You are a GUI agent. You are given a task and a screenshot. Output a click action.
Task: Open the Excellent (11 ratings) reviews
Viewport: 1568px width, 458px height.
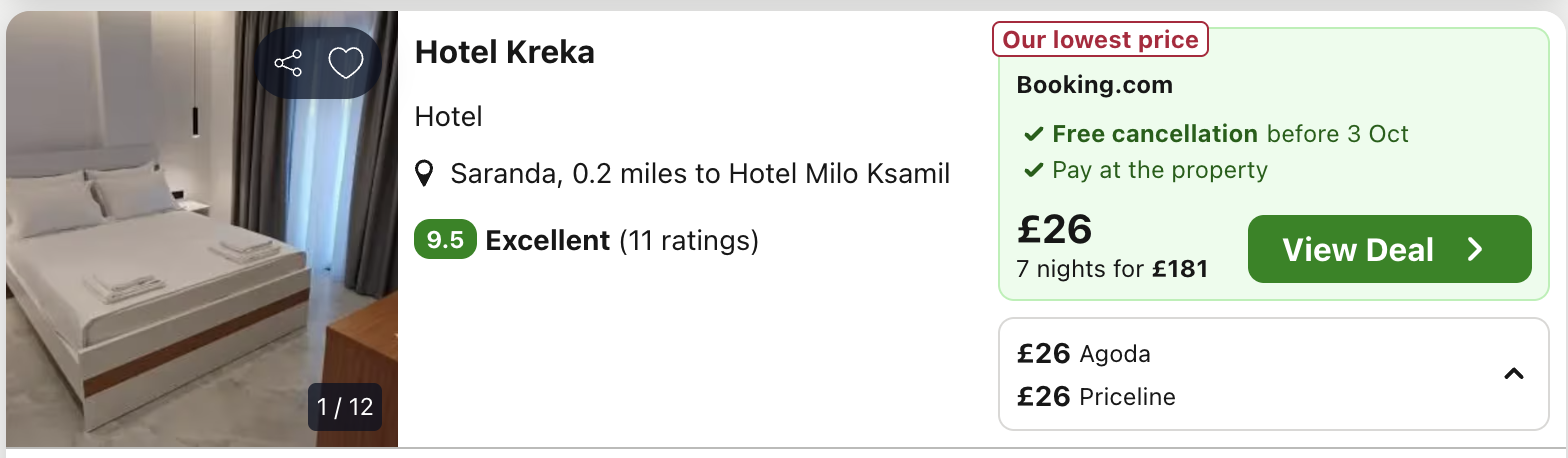tap(622, 240)
